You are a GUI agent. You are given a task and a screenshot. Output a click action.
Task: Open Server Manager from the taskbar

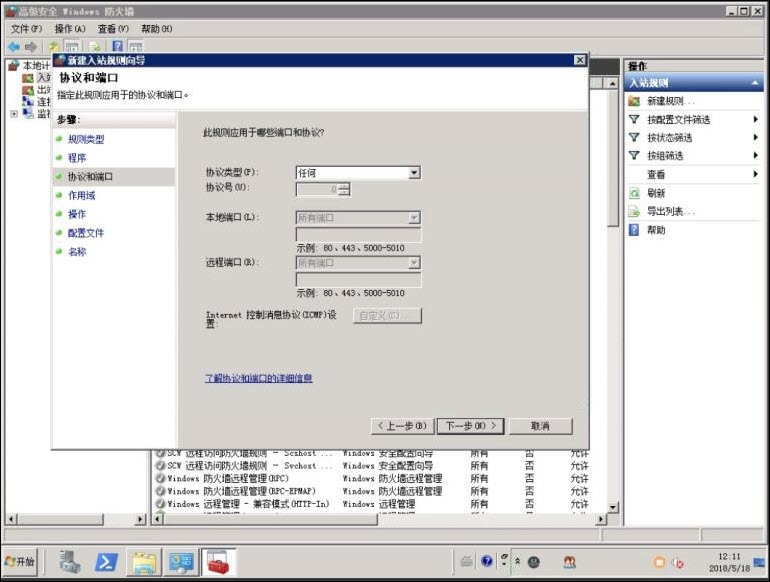(70, 562)
